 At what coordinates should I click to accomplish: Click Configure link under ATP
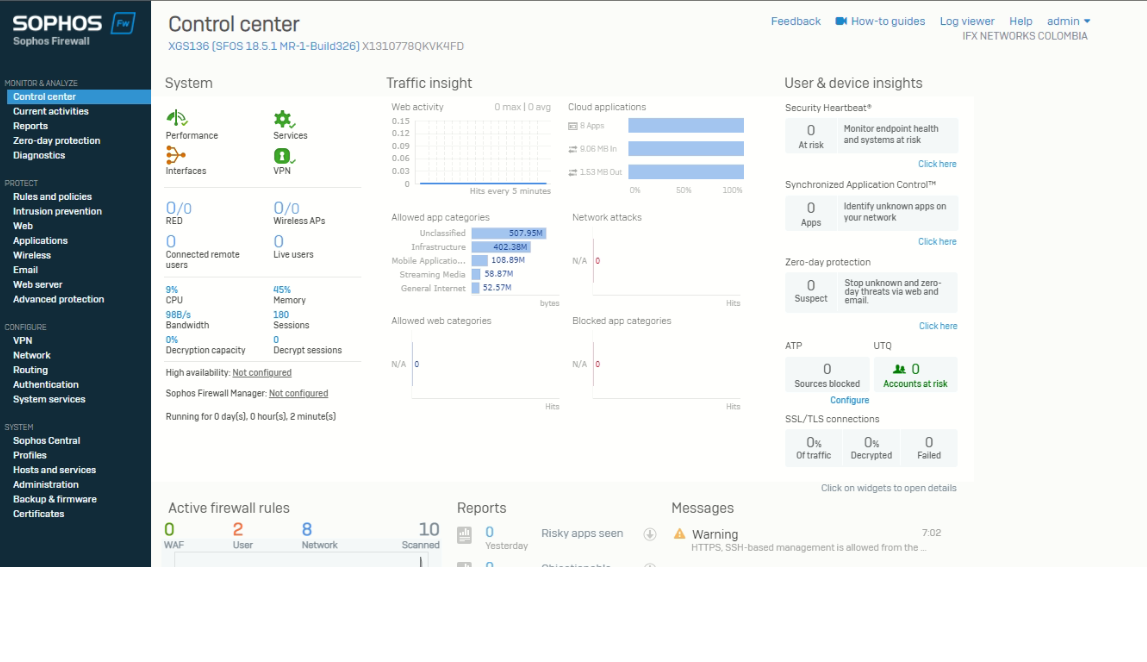tap(849, 400)
